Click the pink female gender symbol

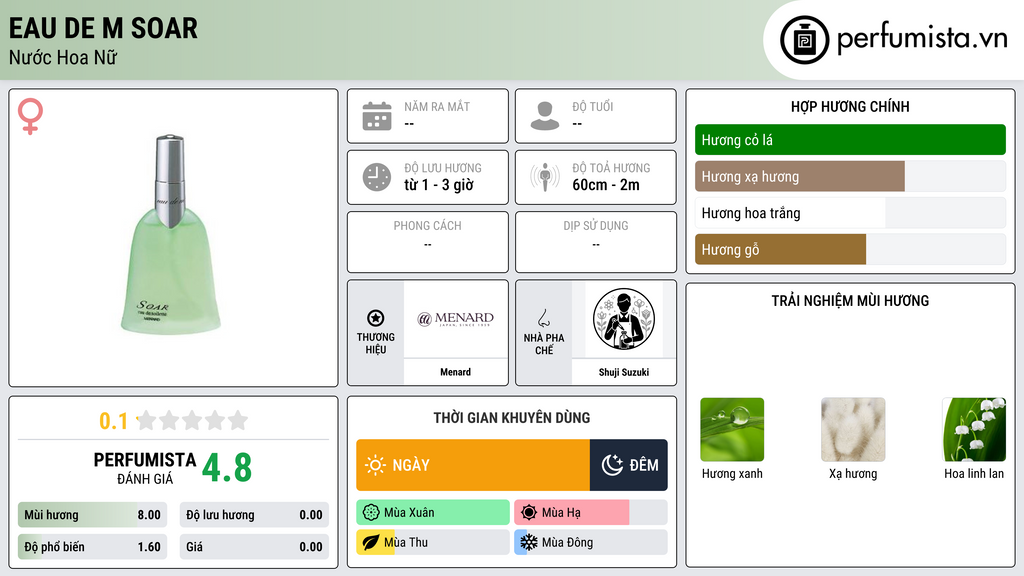[30, 116]
